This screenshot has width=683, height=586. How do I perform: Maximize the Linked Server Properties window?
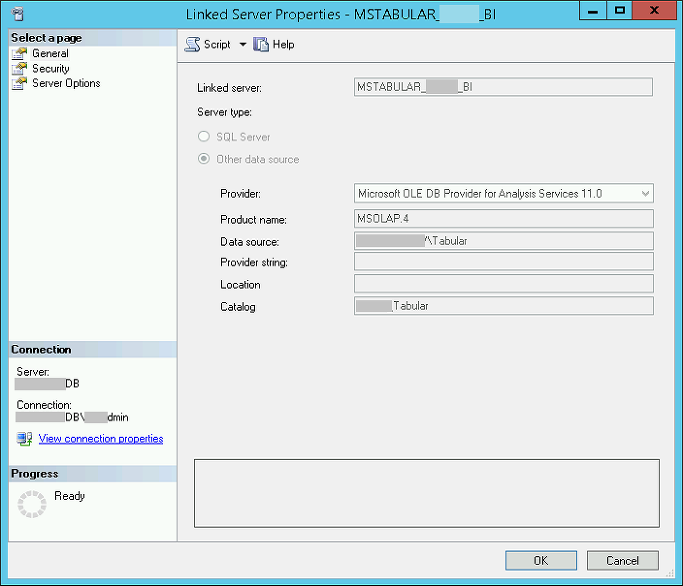(x=619, y=10)
